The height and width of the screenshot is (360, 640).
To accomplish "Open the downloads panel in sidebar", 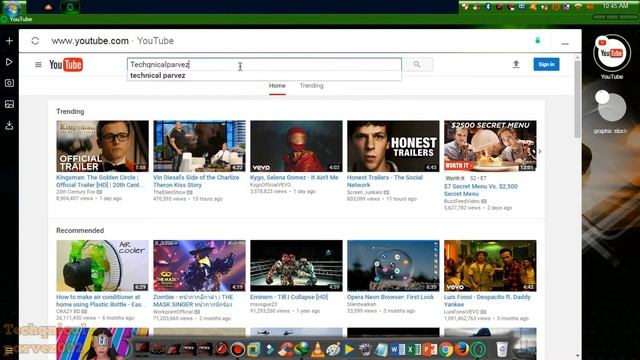I will coord(9,125).
